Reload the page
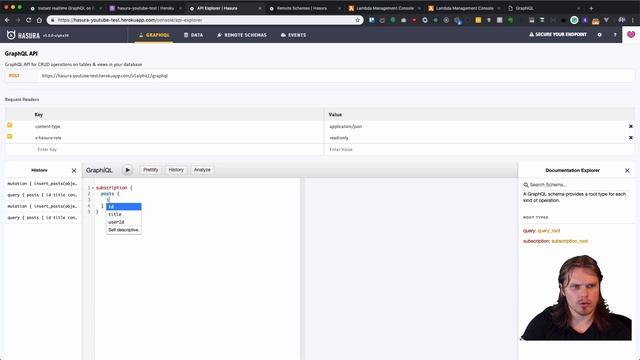The width and height of the screenshot is (640, 360). 28,20
